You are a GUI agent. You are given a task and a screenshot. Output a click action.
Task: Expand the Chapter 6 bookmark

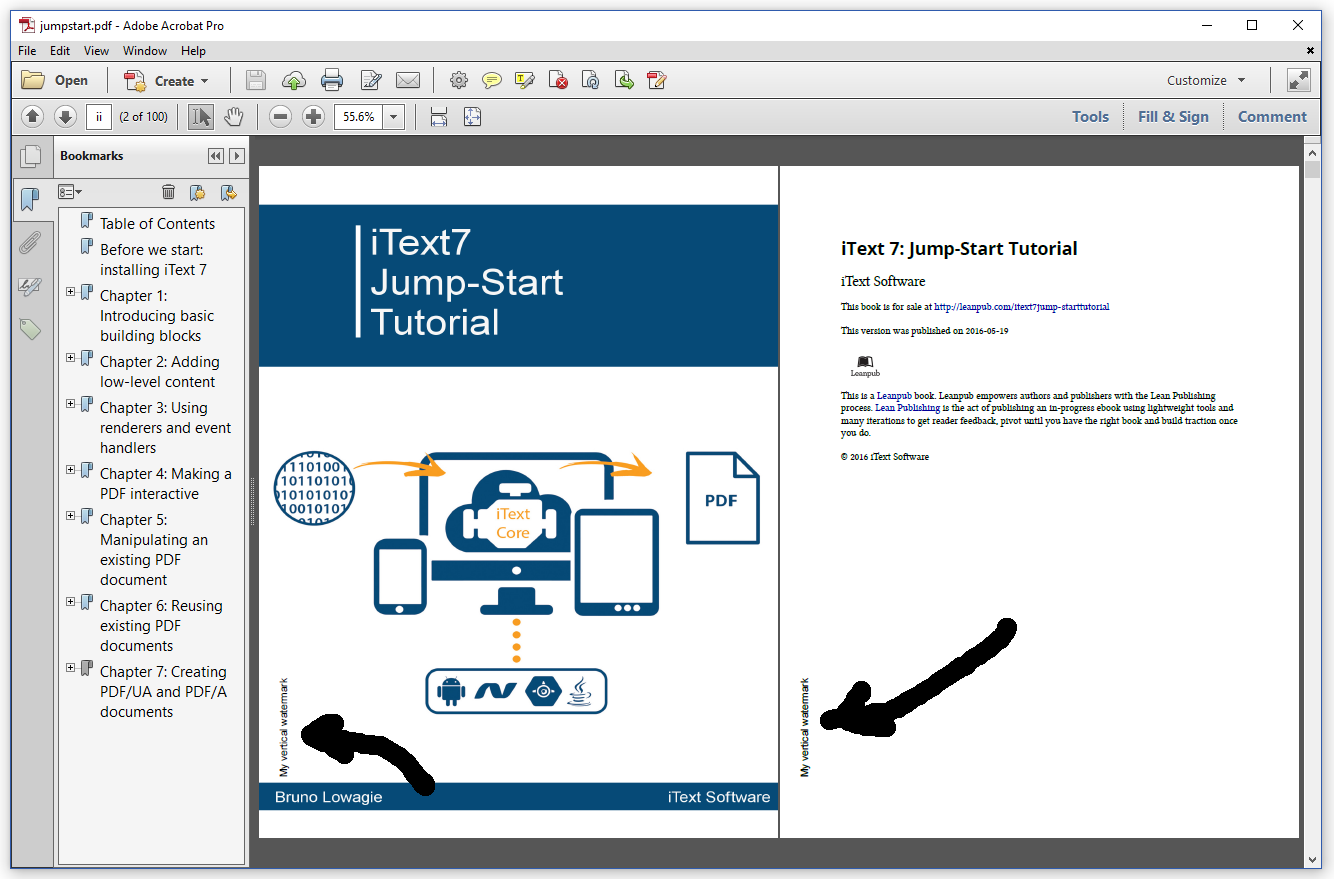(x=71, y=602)
